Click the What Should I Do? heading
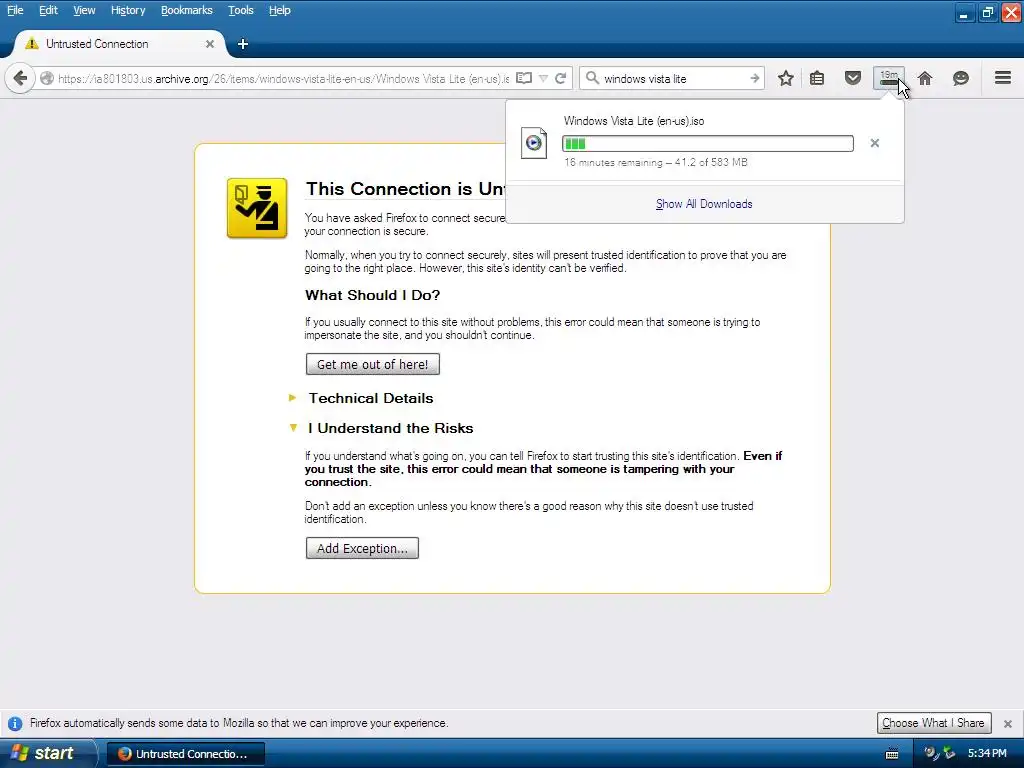The image size is (1024, 768). 372,295
